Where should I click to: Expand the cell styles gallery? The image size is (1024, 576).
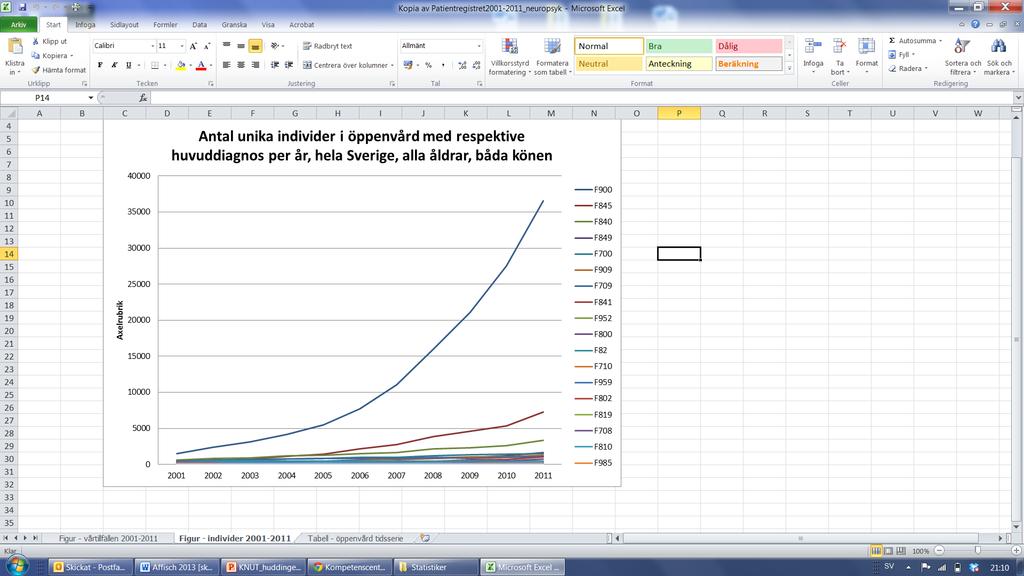pos(789,68)
